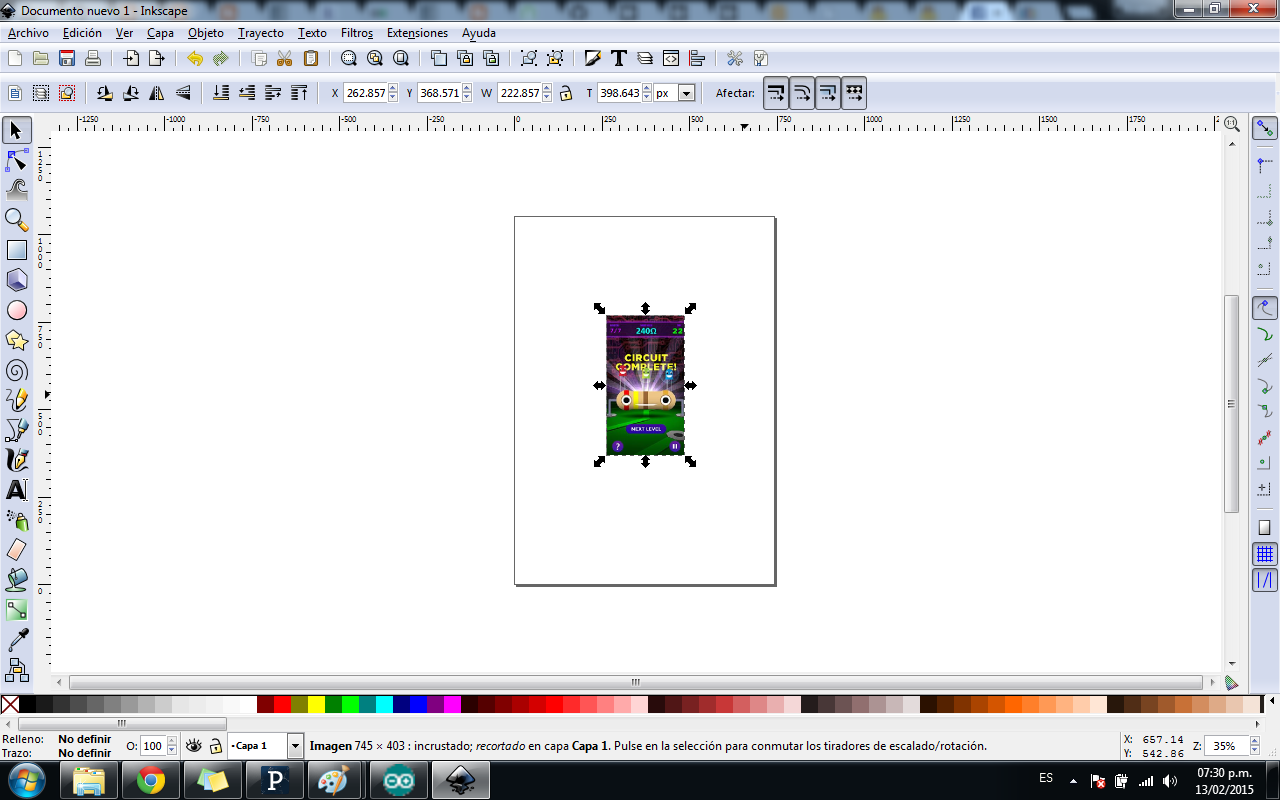Increase the X coordinate stepper
This screenshot has width=1280, height=800.
click(392, 89)
